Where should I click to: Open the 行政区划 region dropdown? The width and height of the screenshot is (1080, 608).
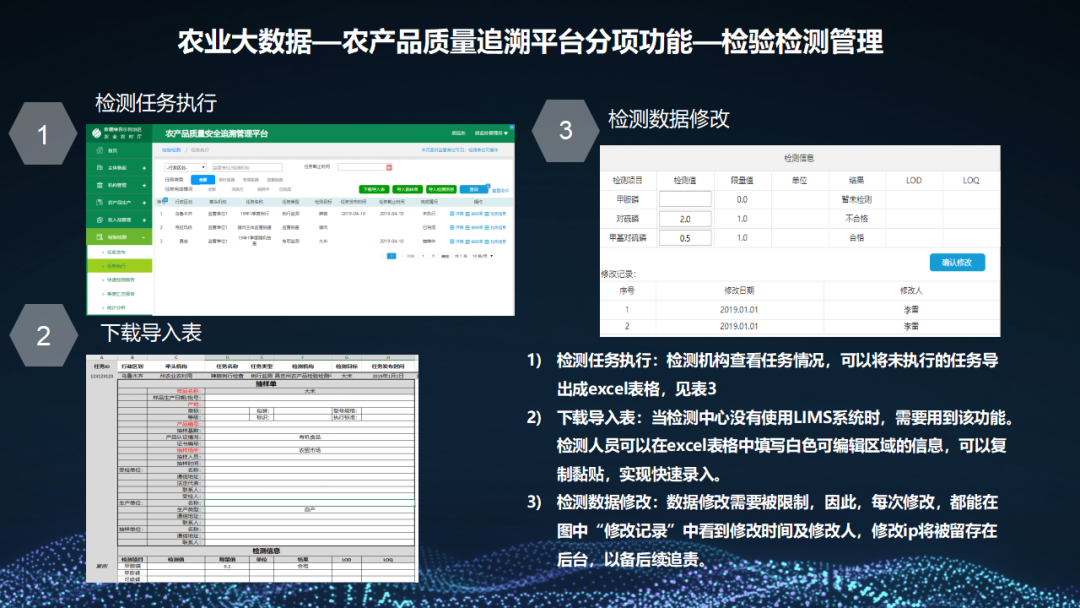coord(185,167)
